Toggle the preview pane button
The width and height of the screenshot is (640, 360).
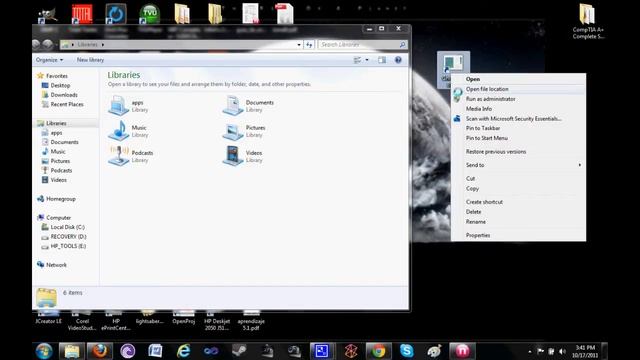tap(382, 60)
